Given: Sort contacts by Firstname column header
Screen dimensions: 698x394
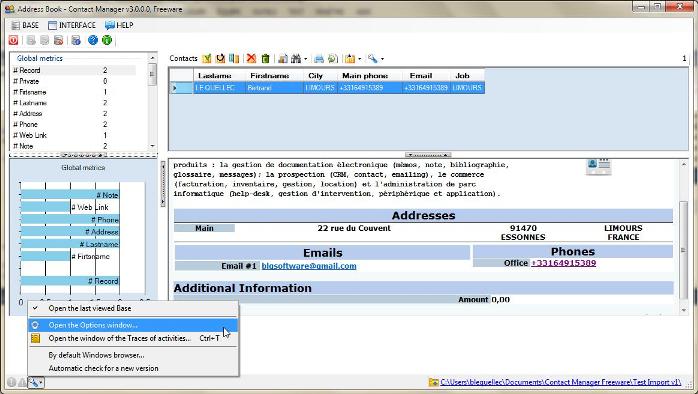Looking at the screenshot, I should pos(274,76).
